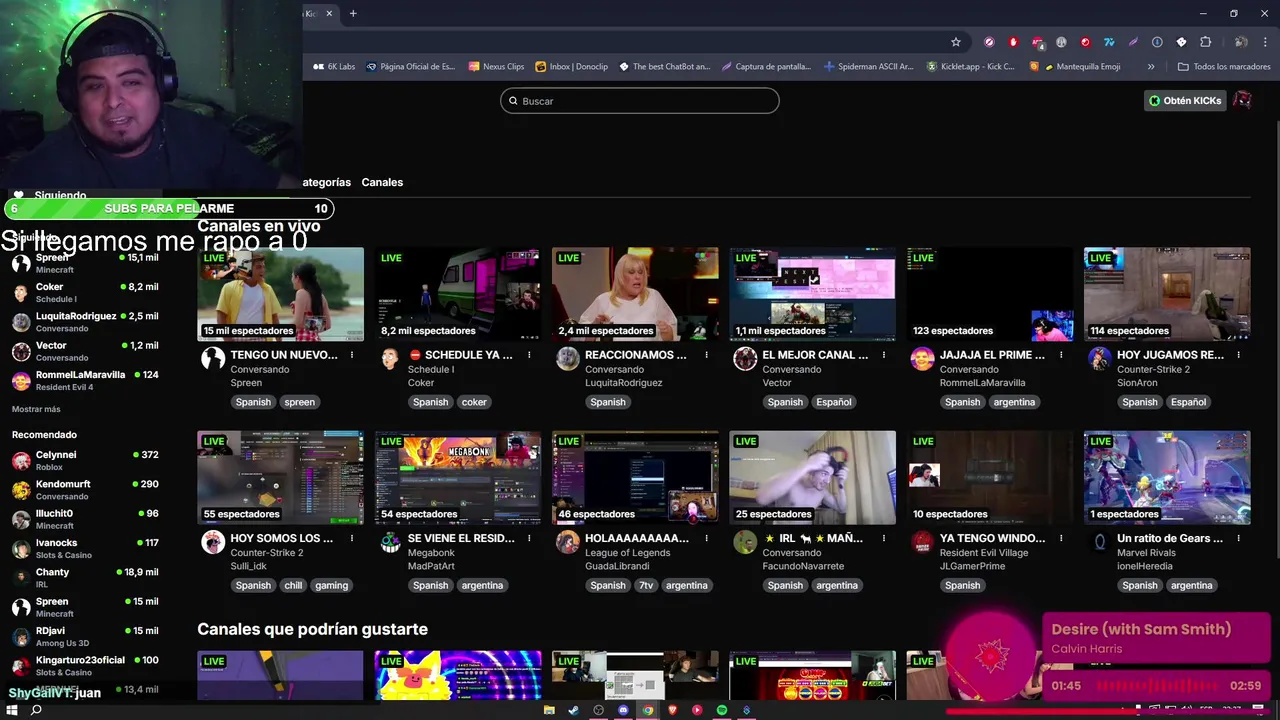Open the Nexus Clips bookmark

[x=496, y=67]
